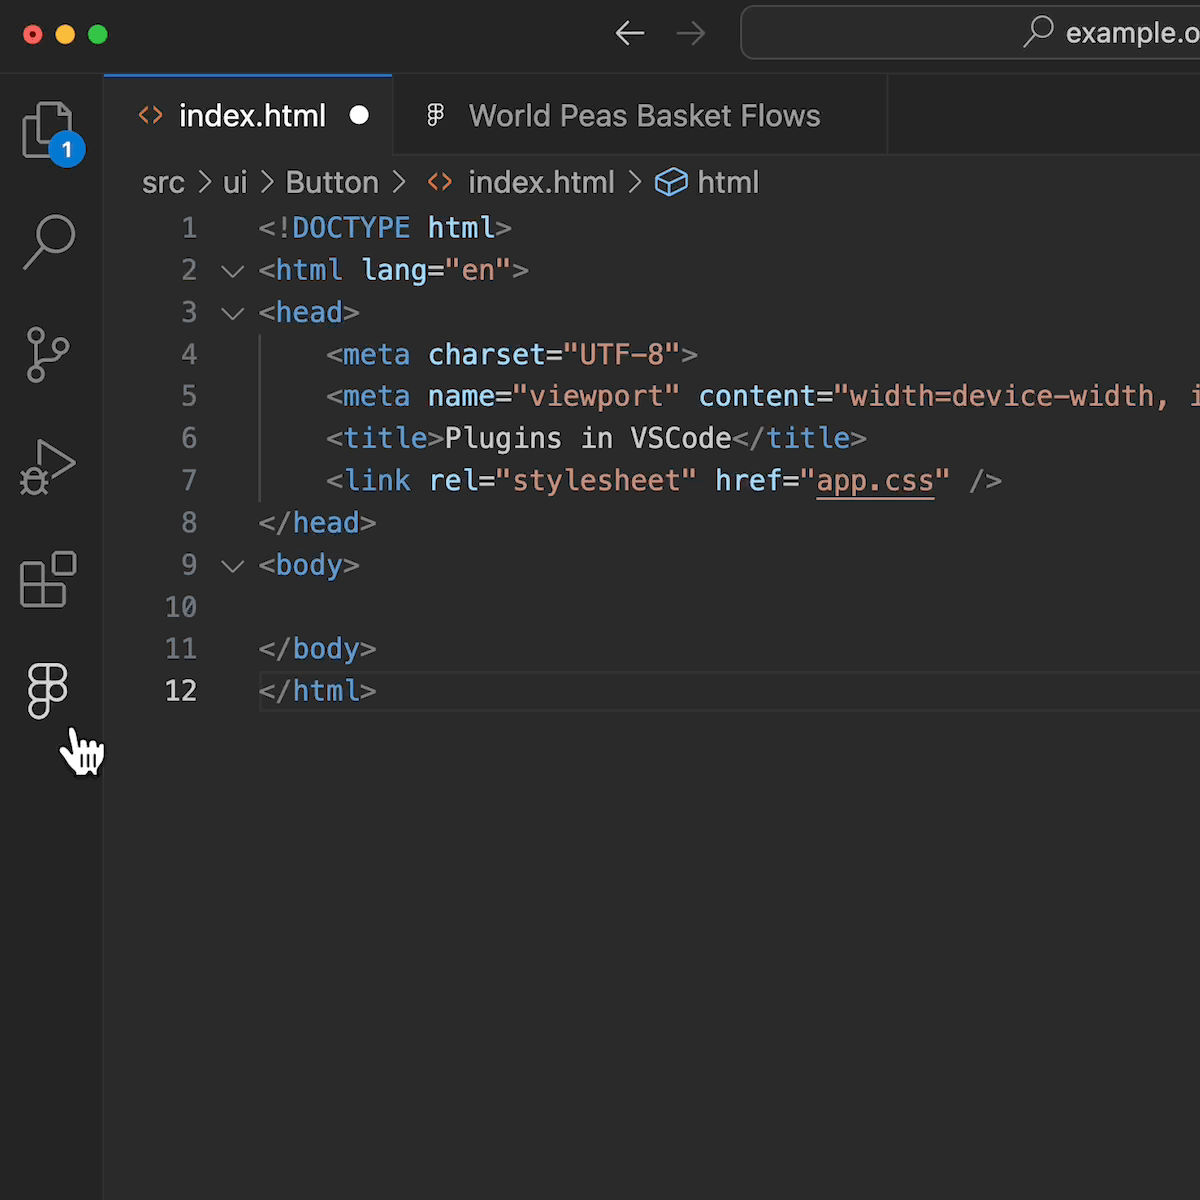Click the search magnifier icon near example.o field
The height and width of the screenshot is (1200, 1200).
click(x=1038, y=32)
